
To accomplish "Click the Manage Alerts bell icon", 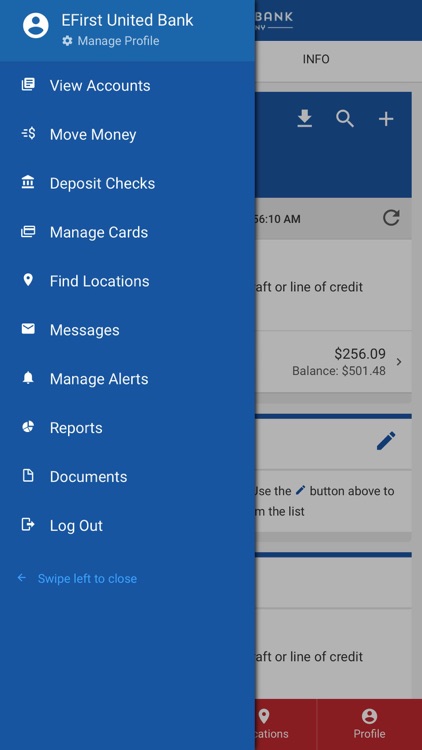I will (28, 378).
